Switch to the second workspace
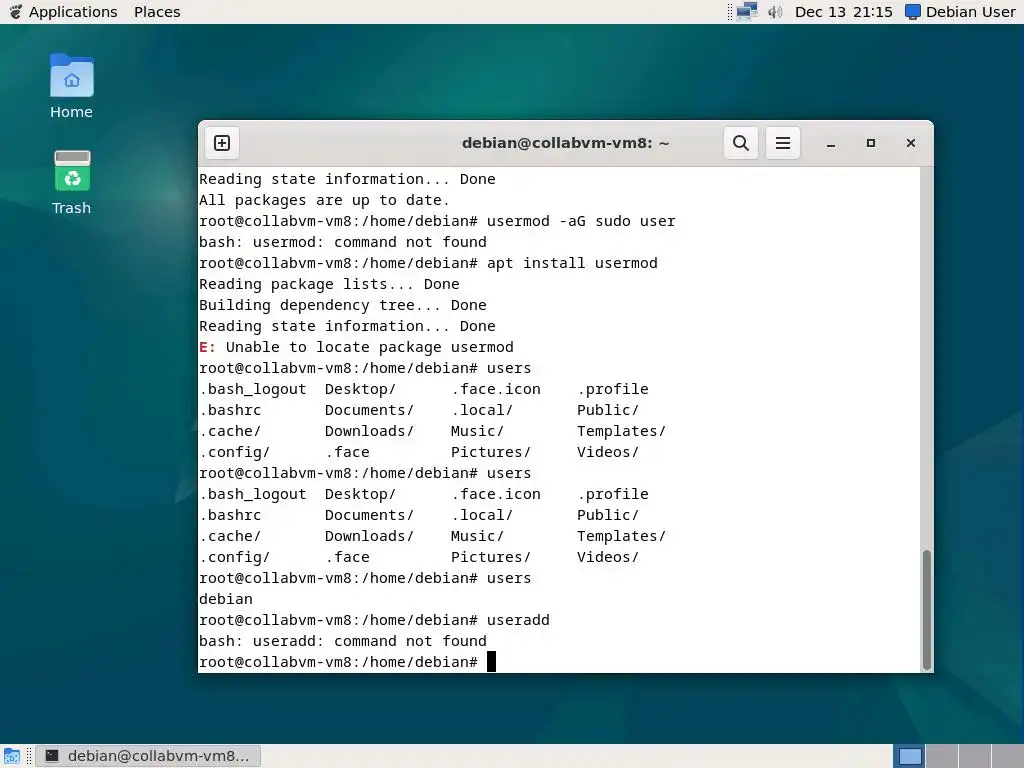The height and width of the screenshot is (768, 1024). click(942, 756)
